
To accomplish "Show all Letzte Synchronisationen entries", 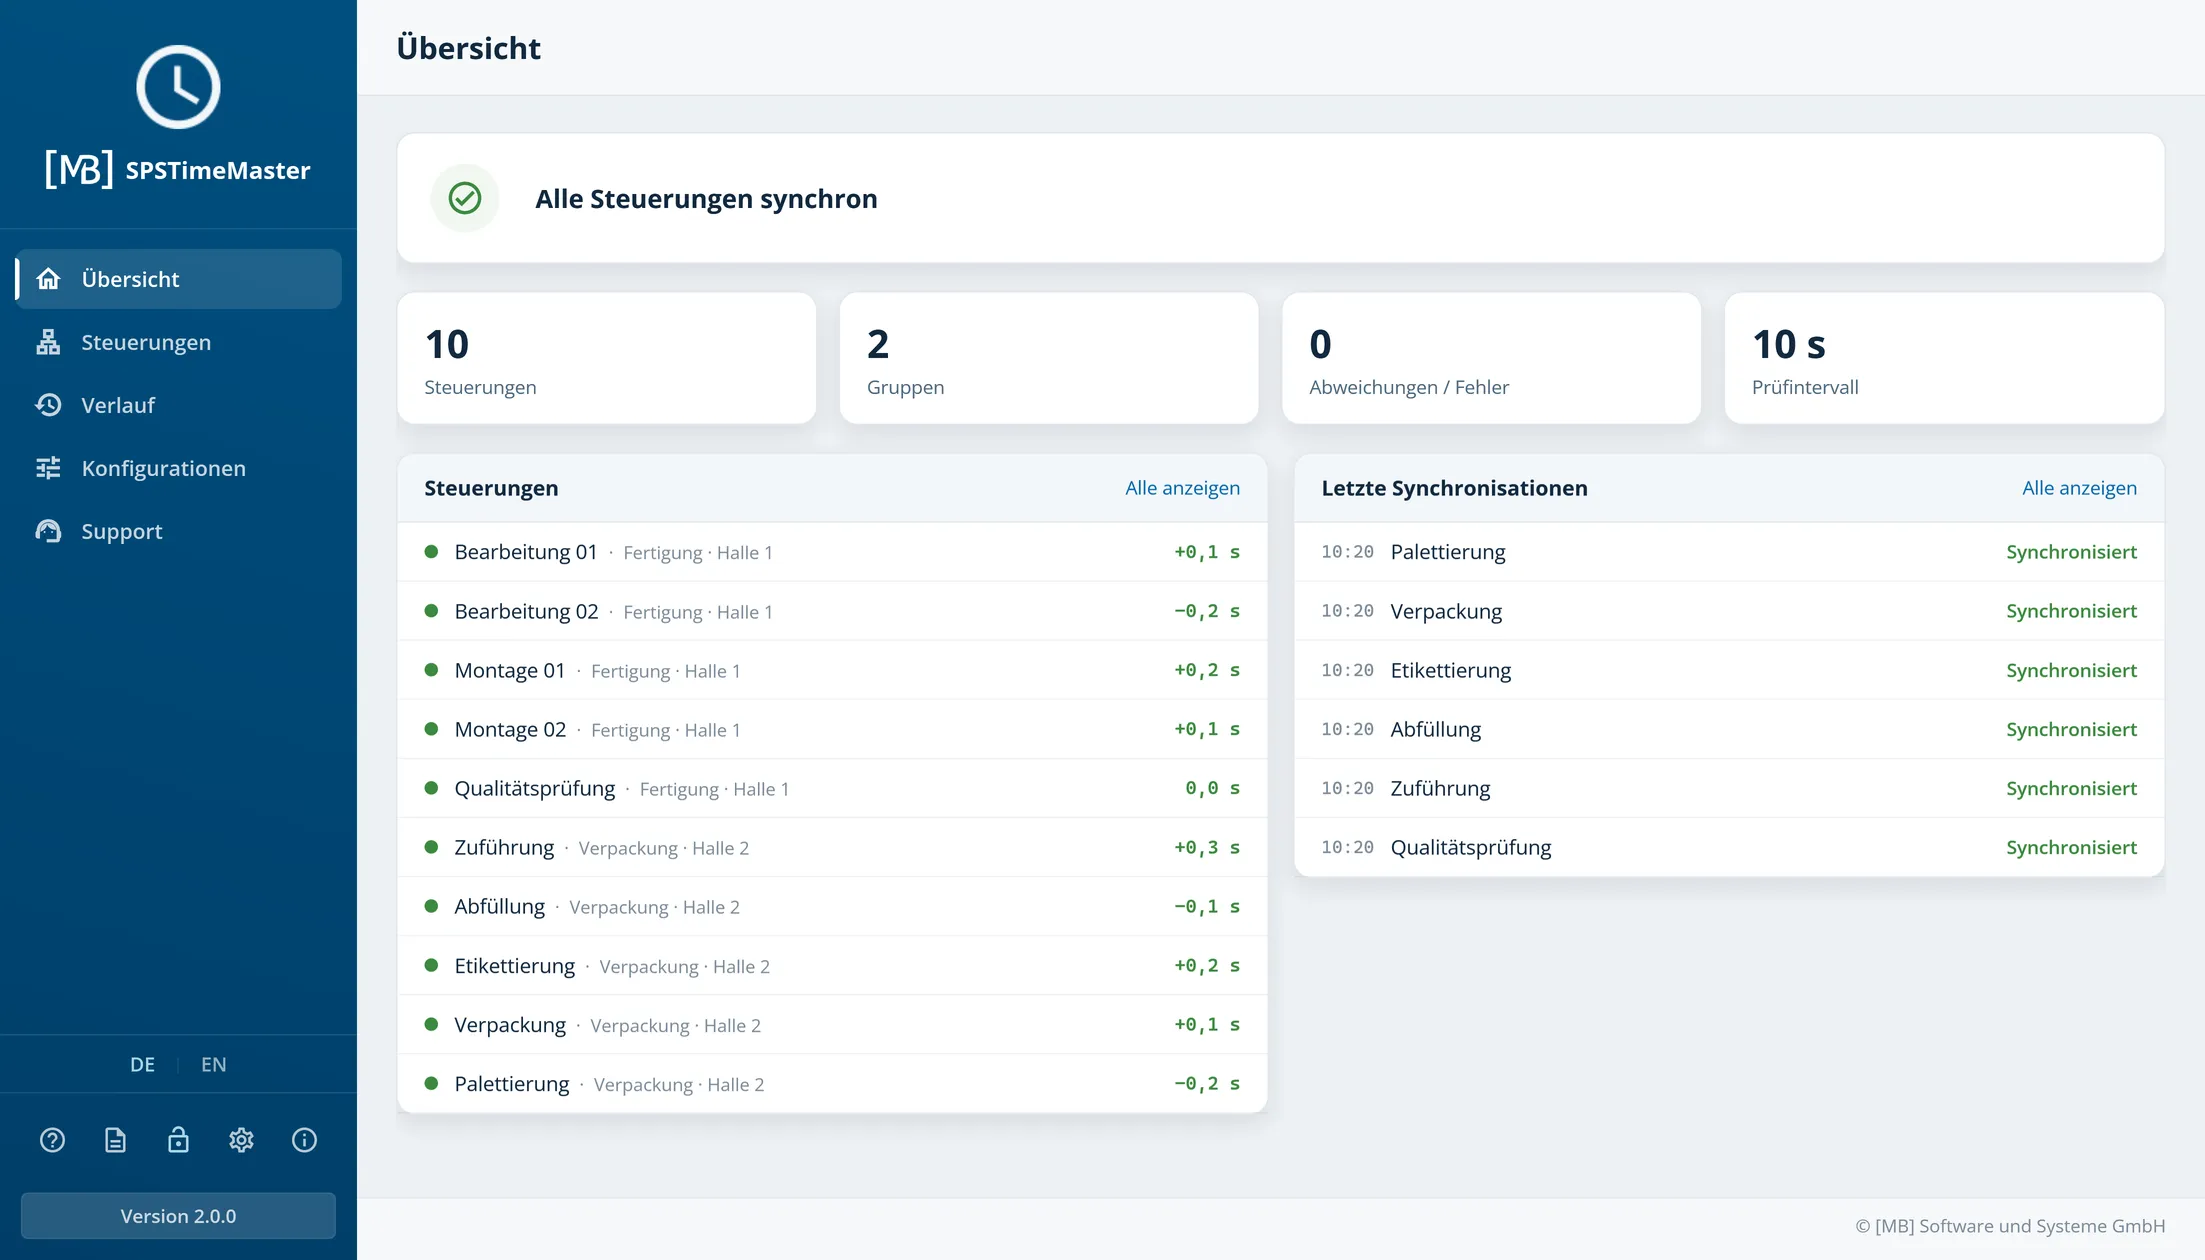I will 2079,488.
